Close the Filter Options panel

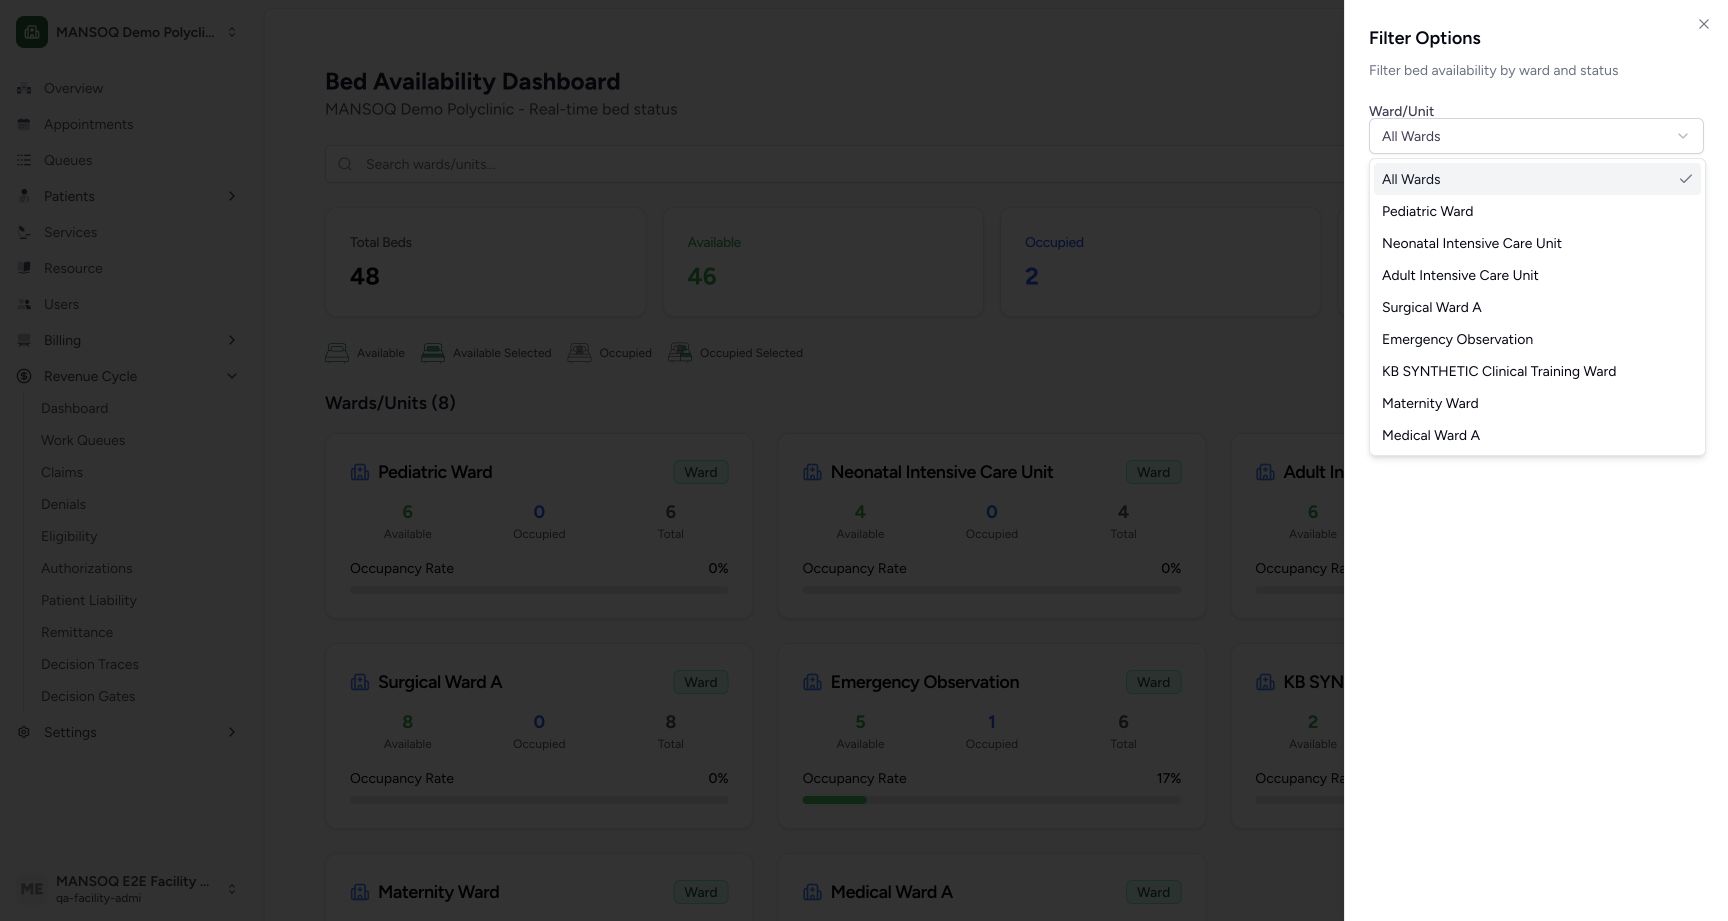[x=1704, y=24]
